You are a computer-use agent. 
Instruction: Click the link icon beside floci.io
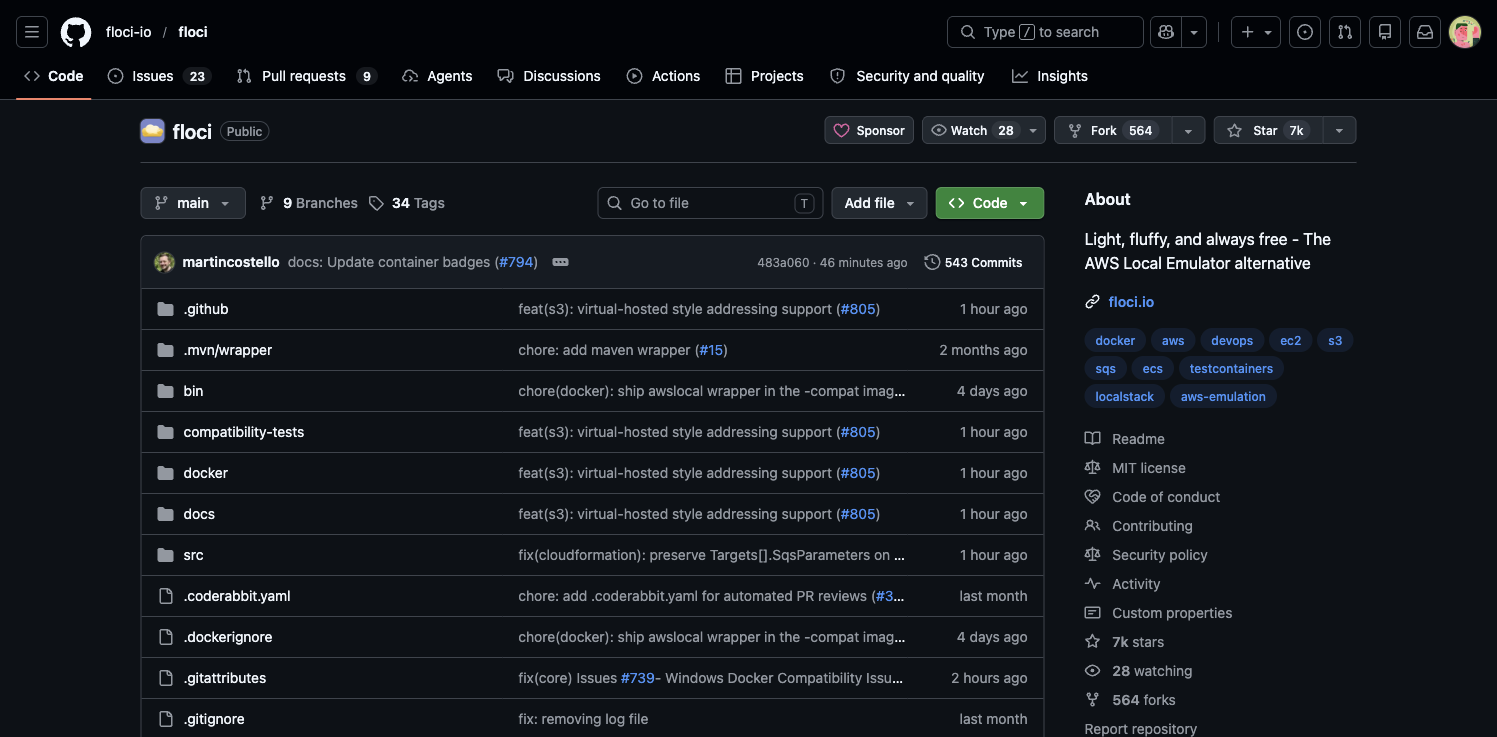pos(1093,302)
